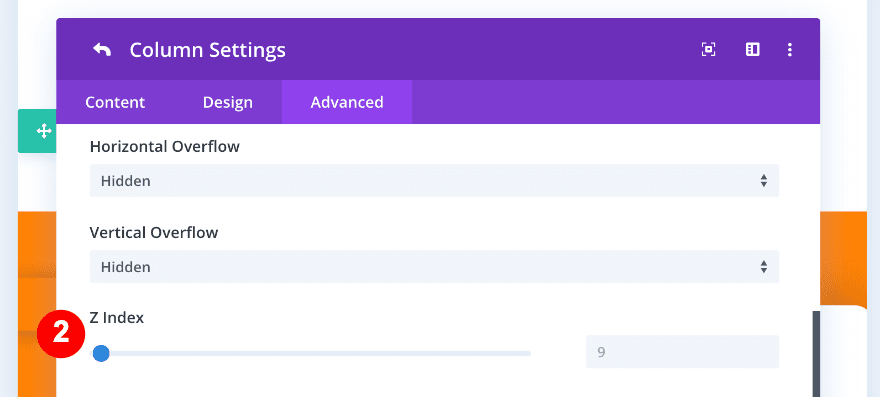Switch to the Content tab
This screenshot has height=397, width=880.
(x=115, y=102)
